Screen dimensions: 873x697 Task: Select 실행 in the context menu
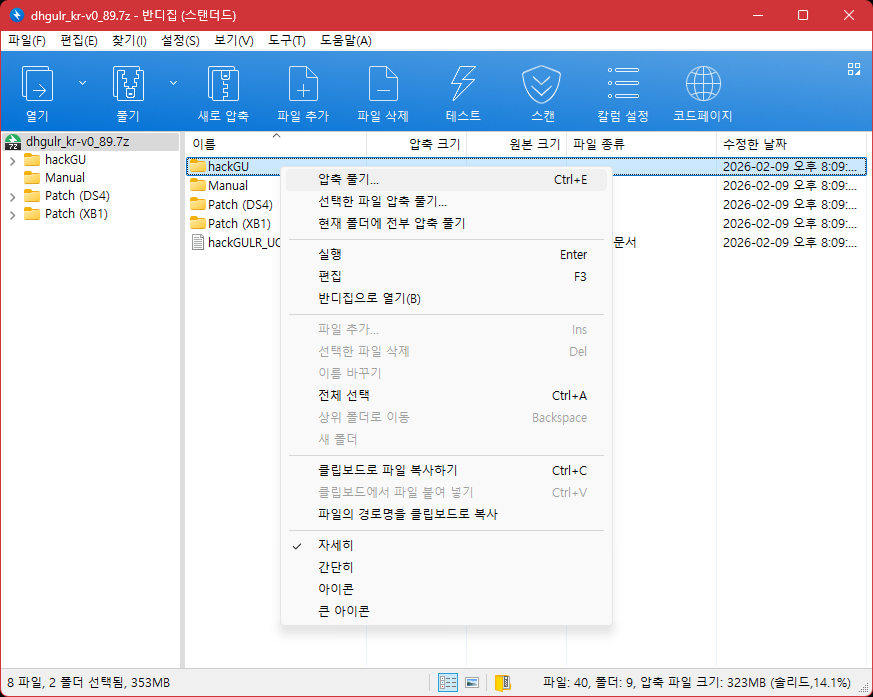[446, 254]
